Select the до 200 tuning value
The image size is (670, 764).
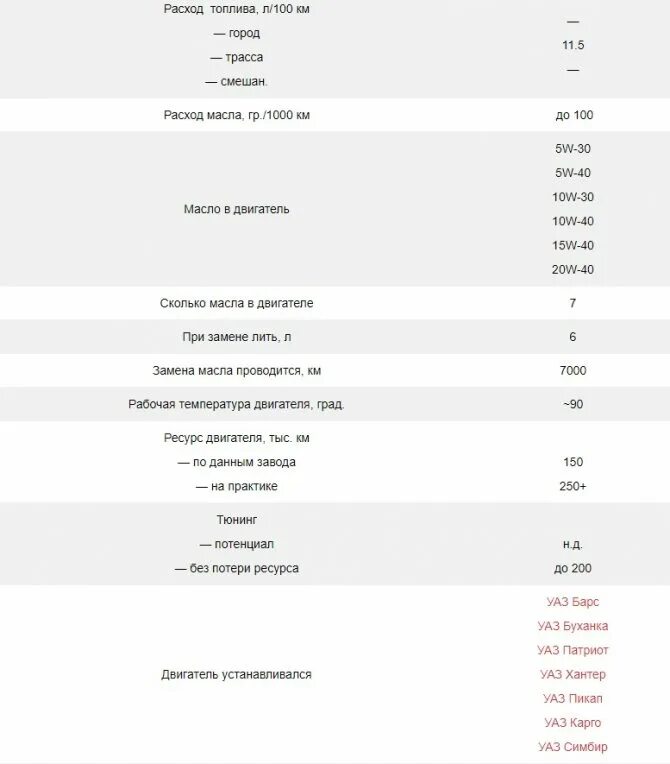pos(573,568)
